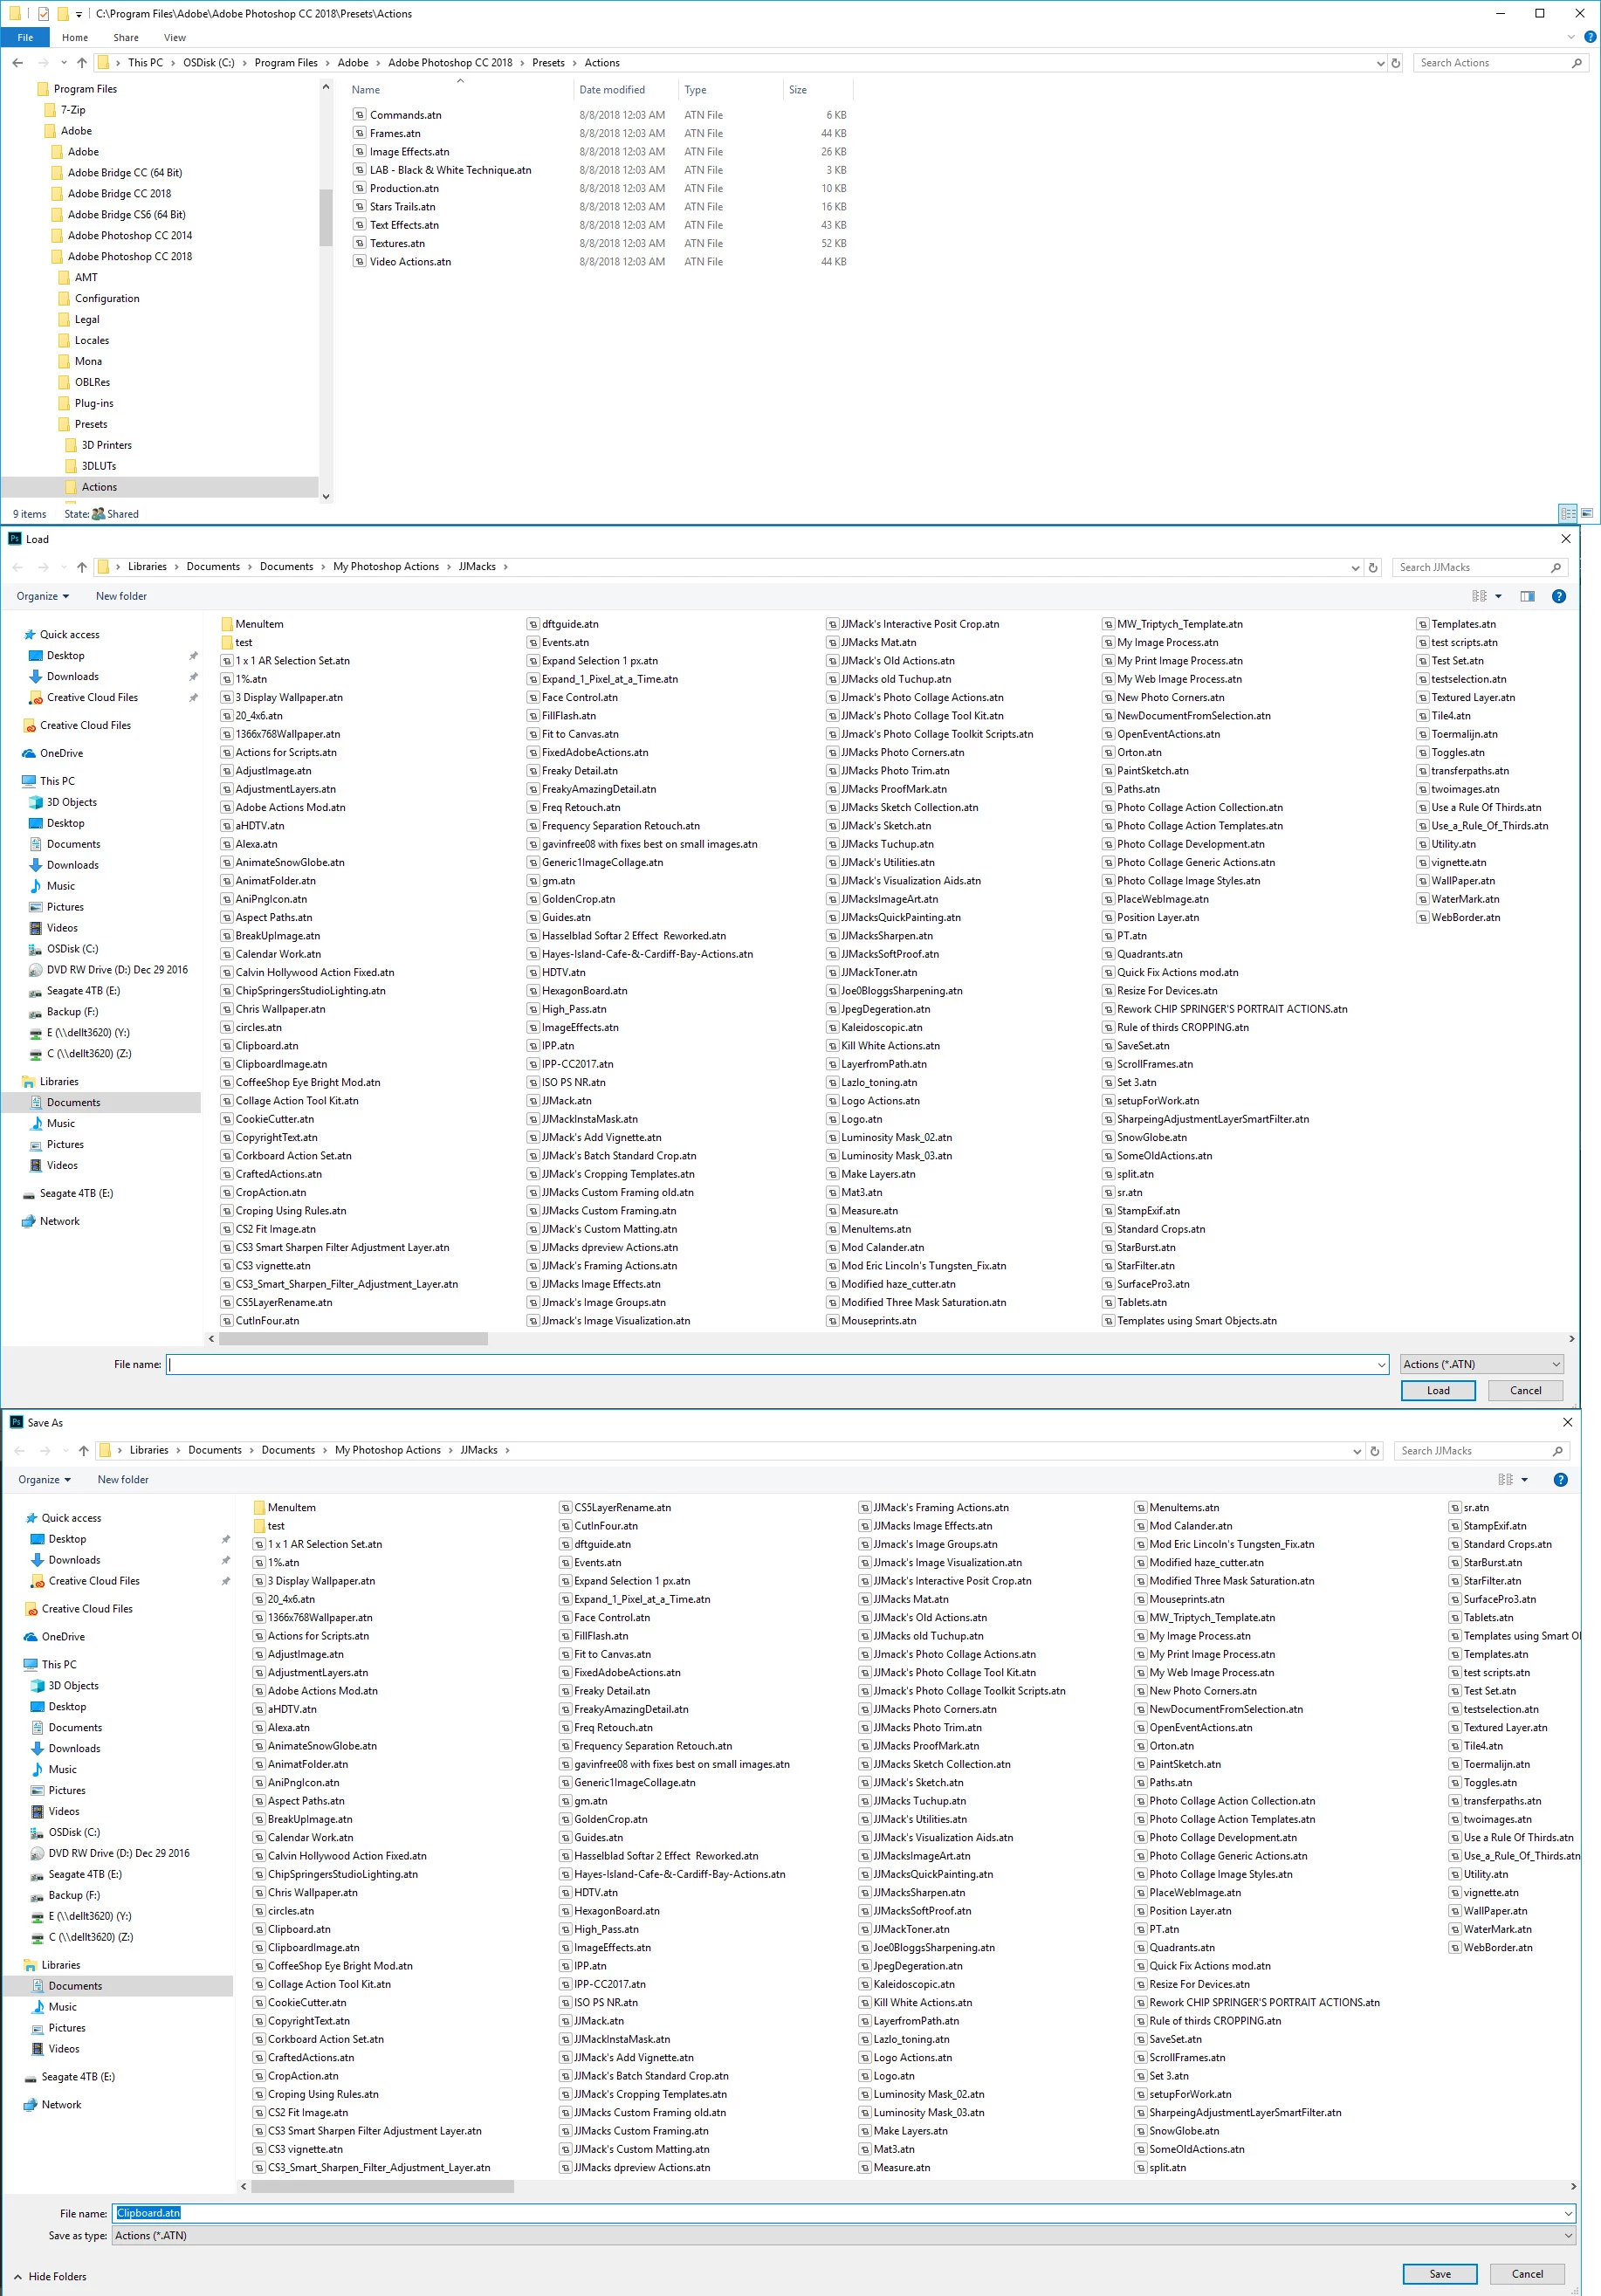Select Creative Cloud Files under OneDrive in Save As sidebar
The image size is (1601, 2296).
pyautogui.click(x=87, y=1609)
